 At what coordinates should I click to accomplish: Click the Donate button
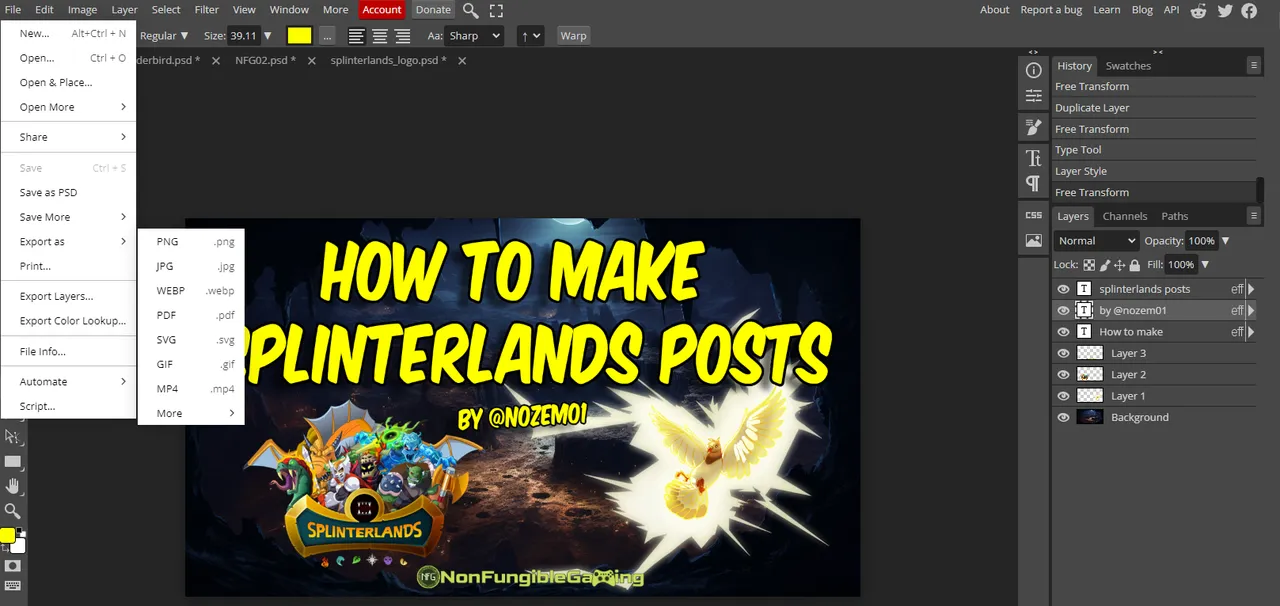point(433,10)
